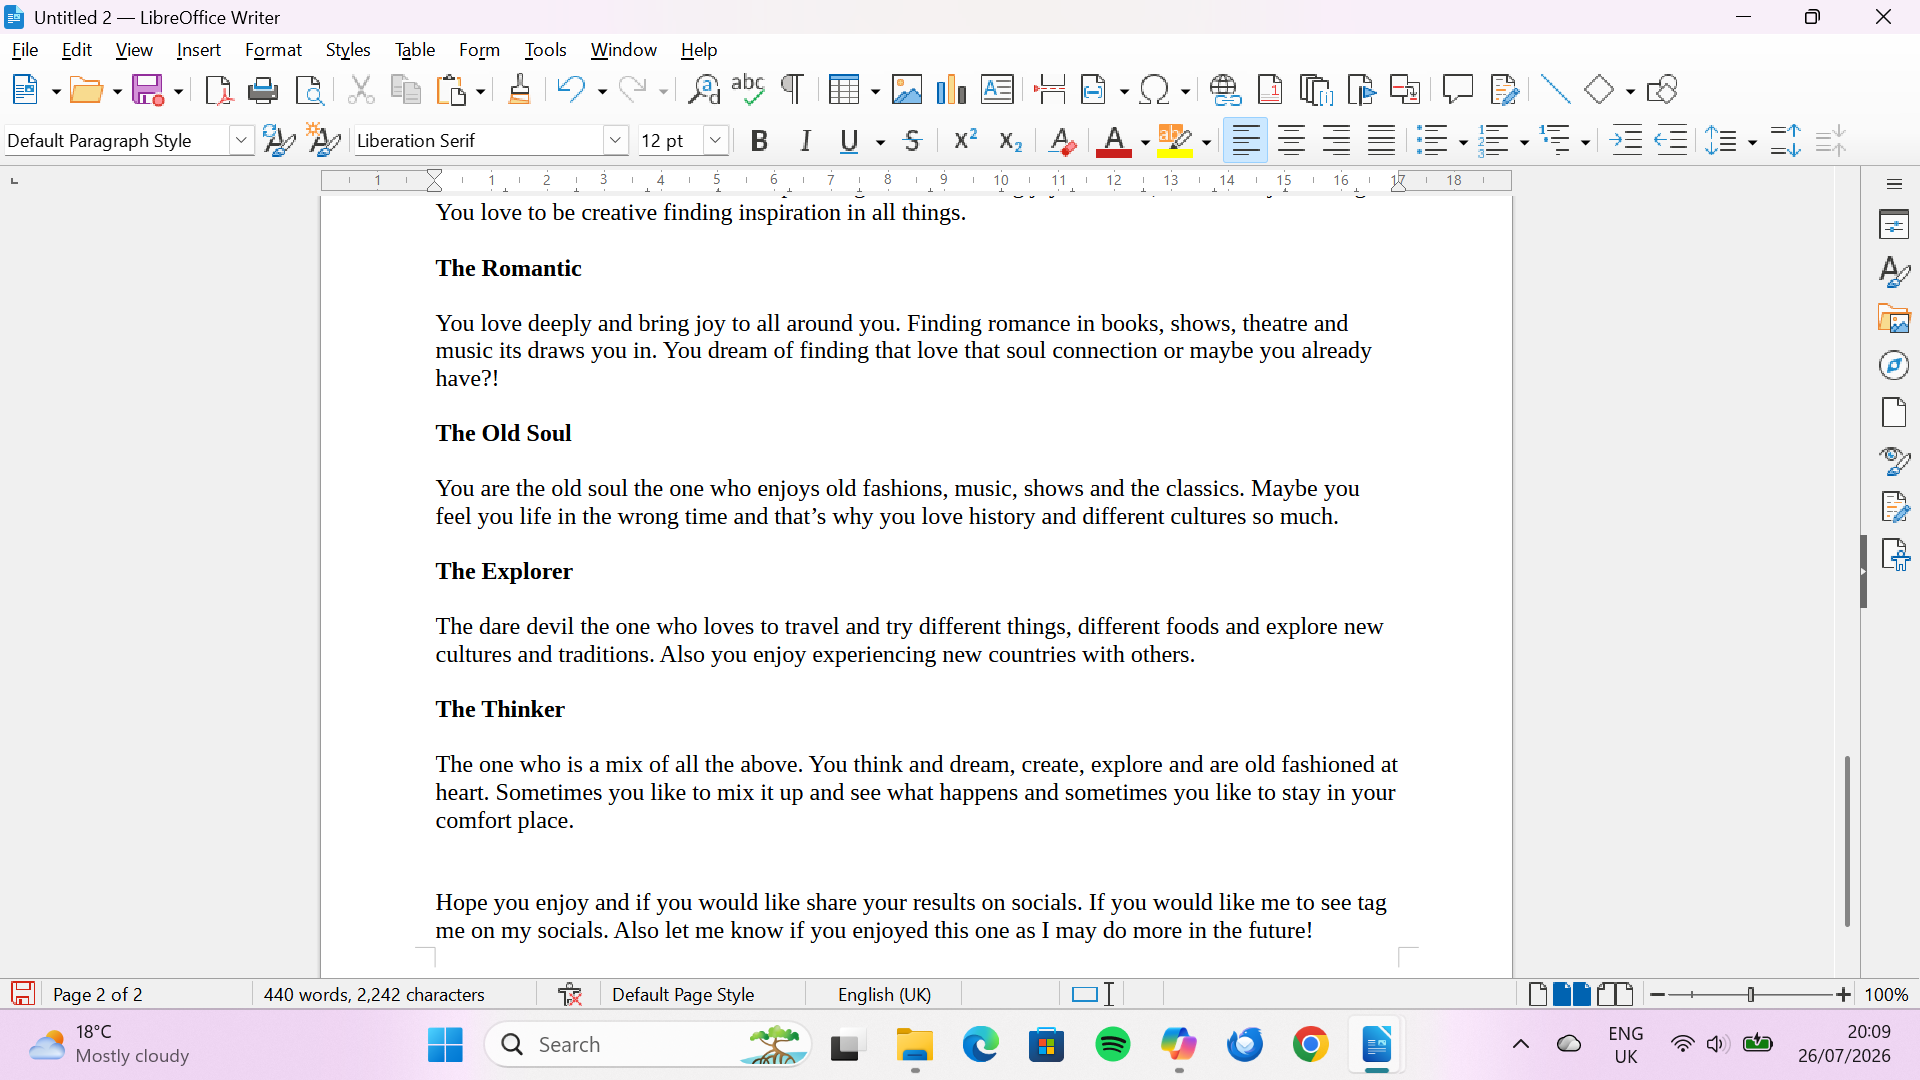1920x1080 pixels.
Task: Center the paragraph alignment
Action: coord(1291,141)
